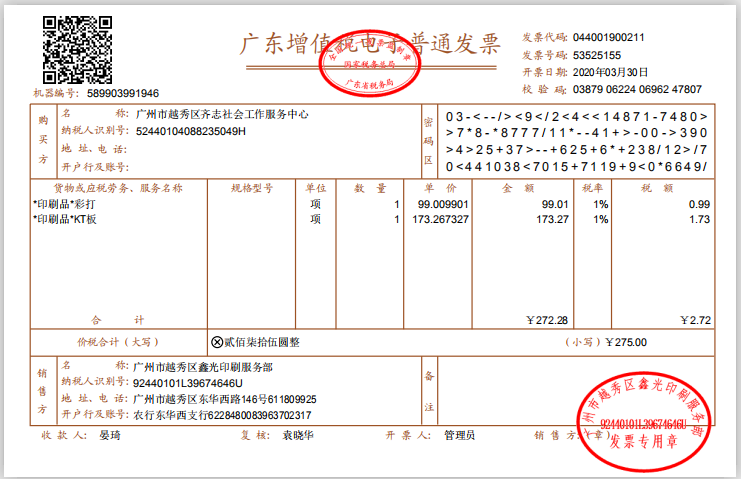The width and height of the screenshot is (741, 479).
Task: Click seller name 广州市越秀区鑫光印刷服务部
Action: (x=203, y=367)
